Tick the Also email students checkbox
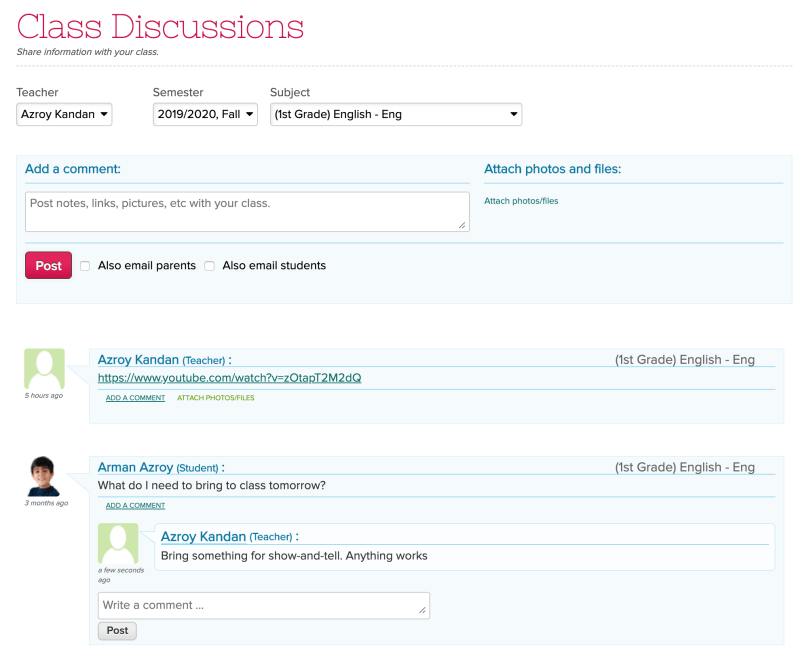 [x=209, y=266]
